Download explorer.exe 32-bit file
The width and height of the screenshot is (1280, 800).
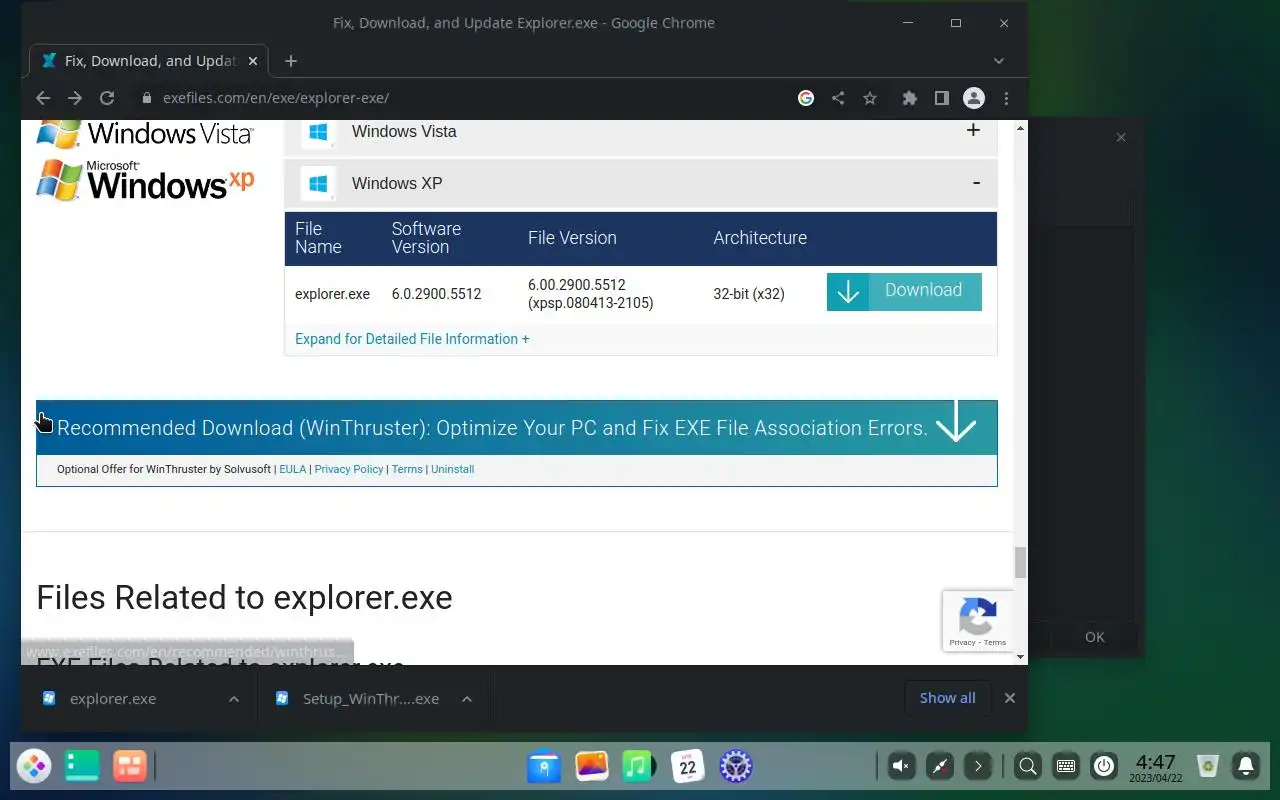(904, 291)
